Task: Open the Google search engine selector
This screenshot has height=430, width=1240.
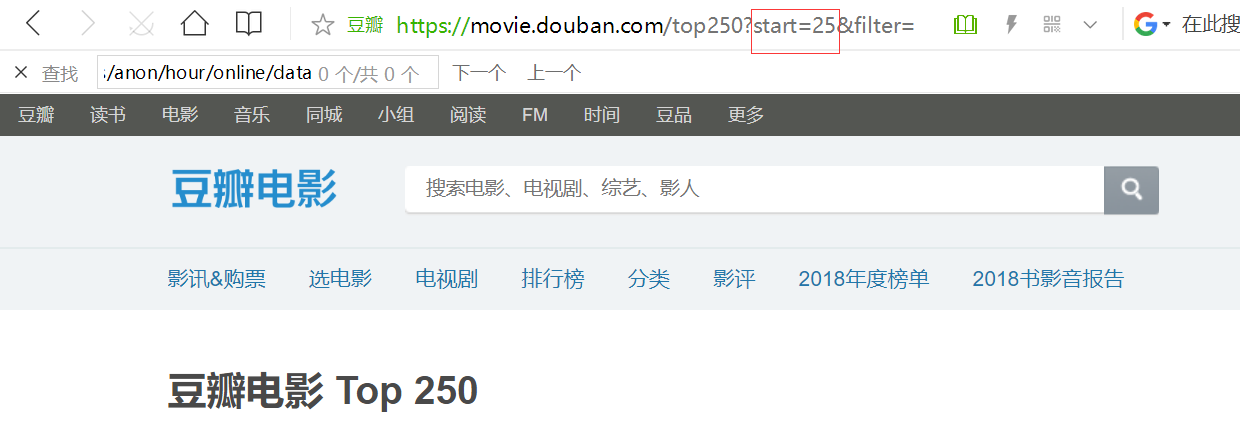Action: [1152, 25]
